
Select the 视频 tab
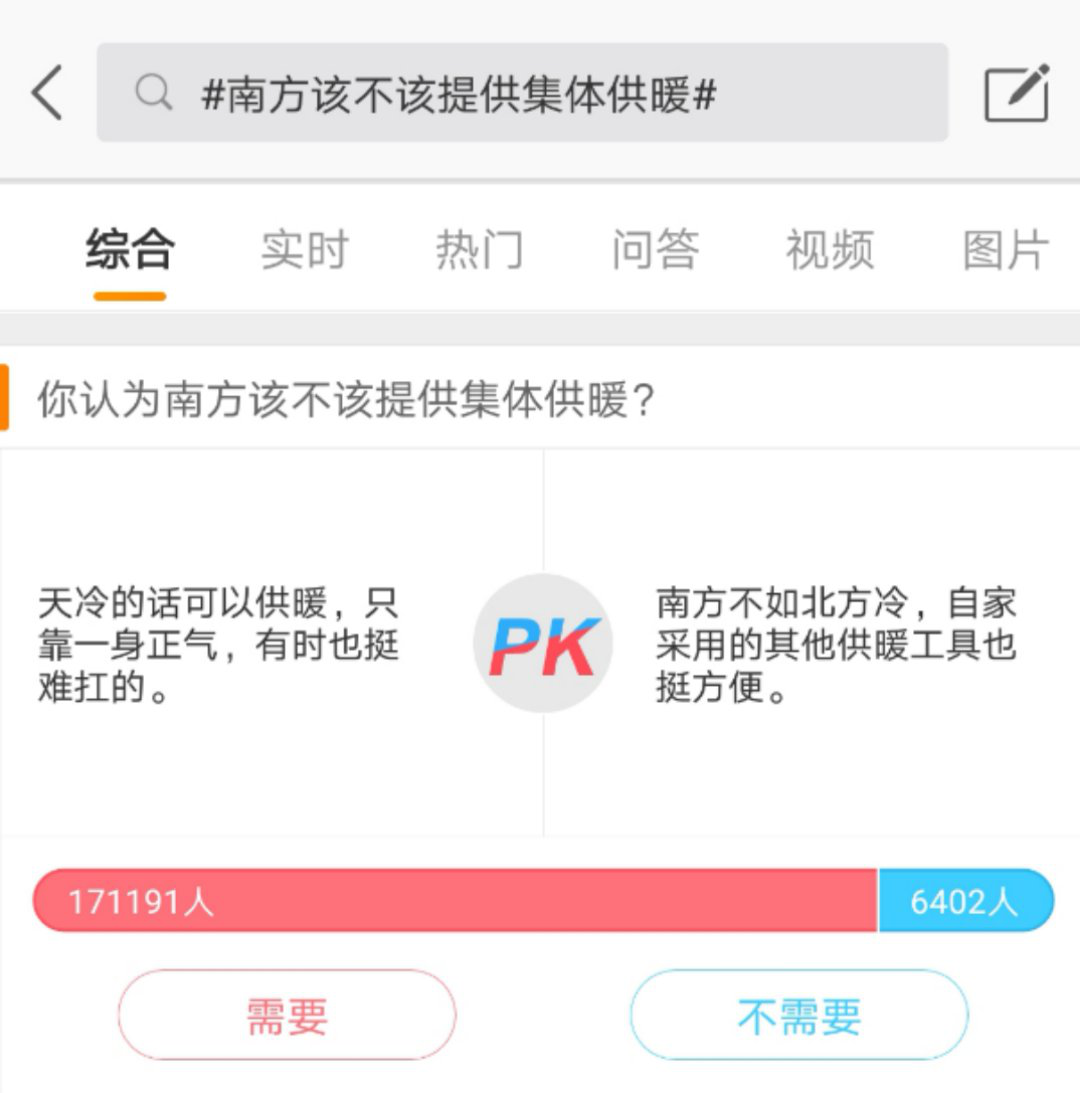(x=829, y=249)
